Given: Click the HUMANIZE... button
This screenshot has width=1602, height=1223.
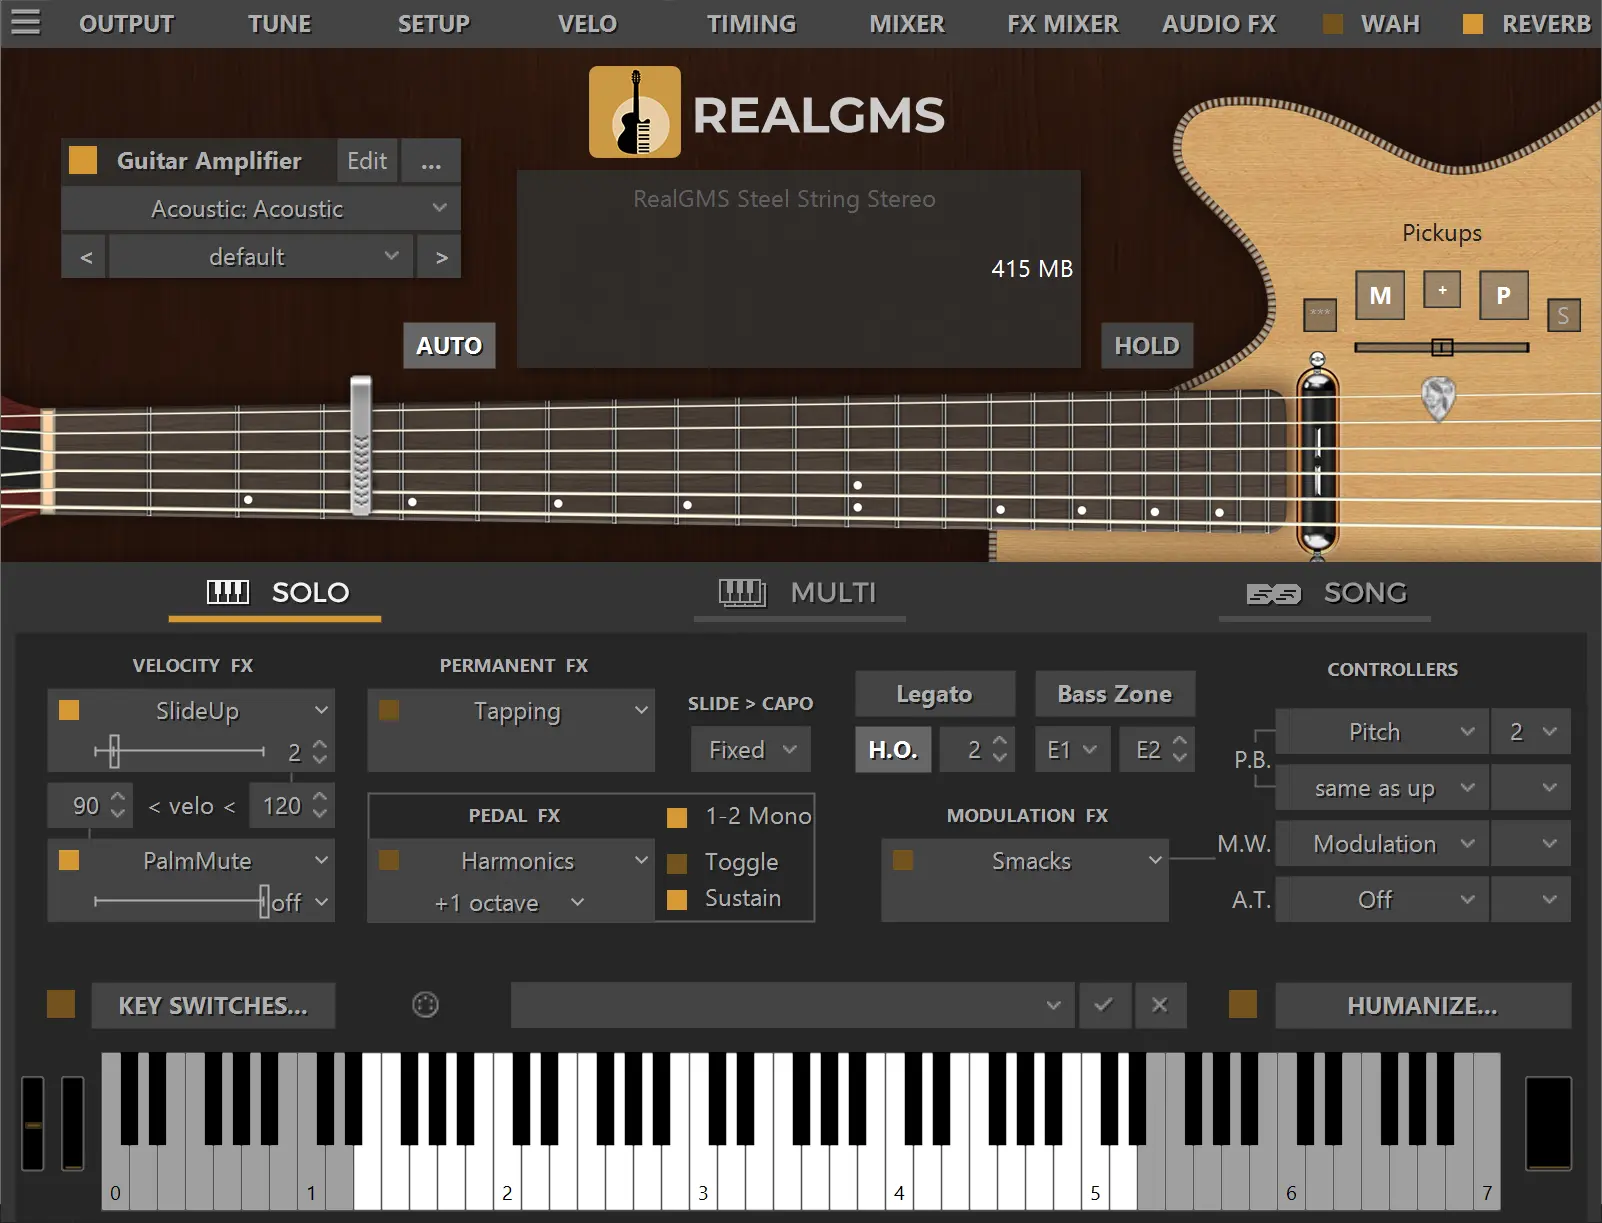Looking at the screenshot, I should [1421, 1005].
